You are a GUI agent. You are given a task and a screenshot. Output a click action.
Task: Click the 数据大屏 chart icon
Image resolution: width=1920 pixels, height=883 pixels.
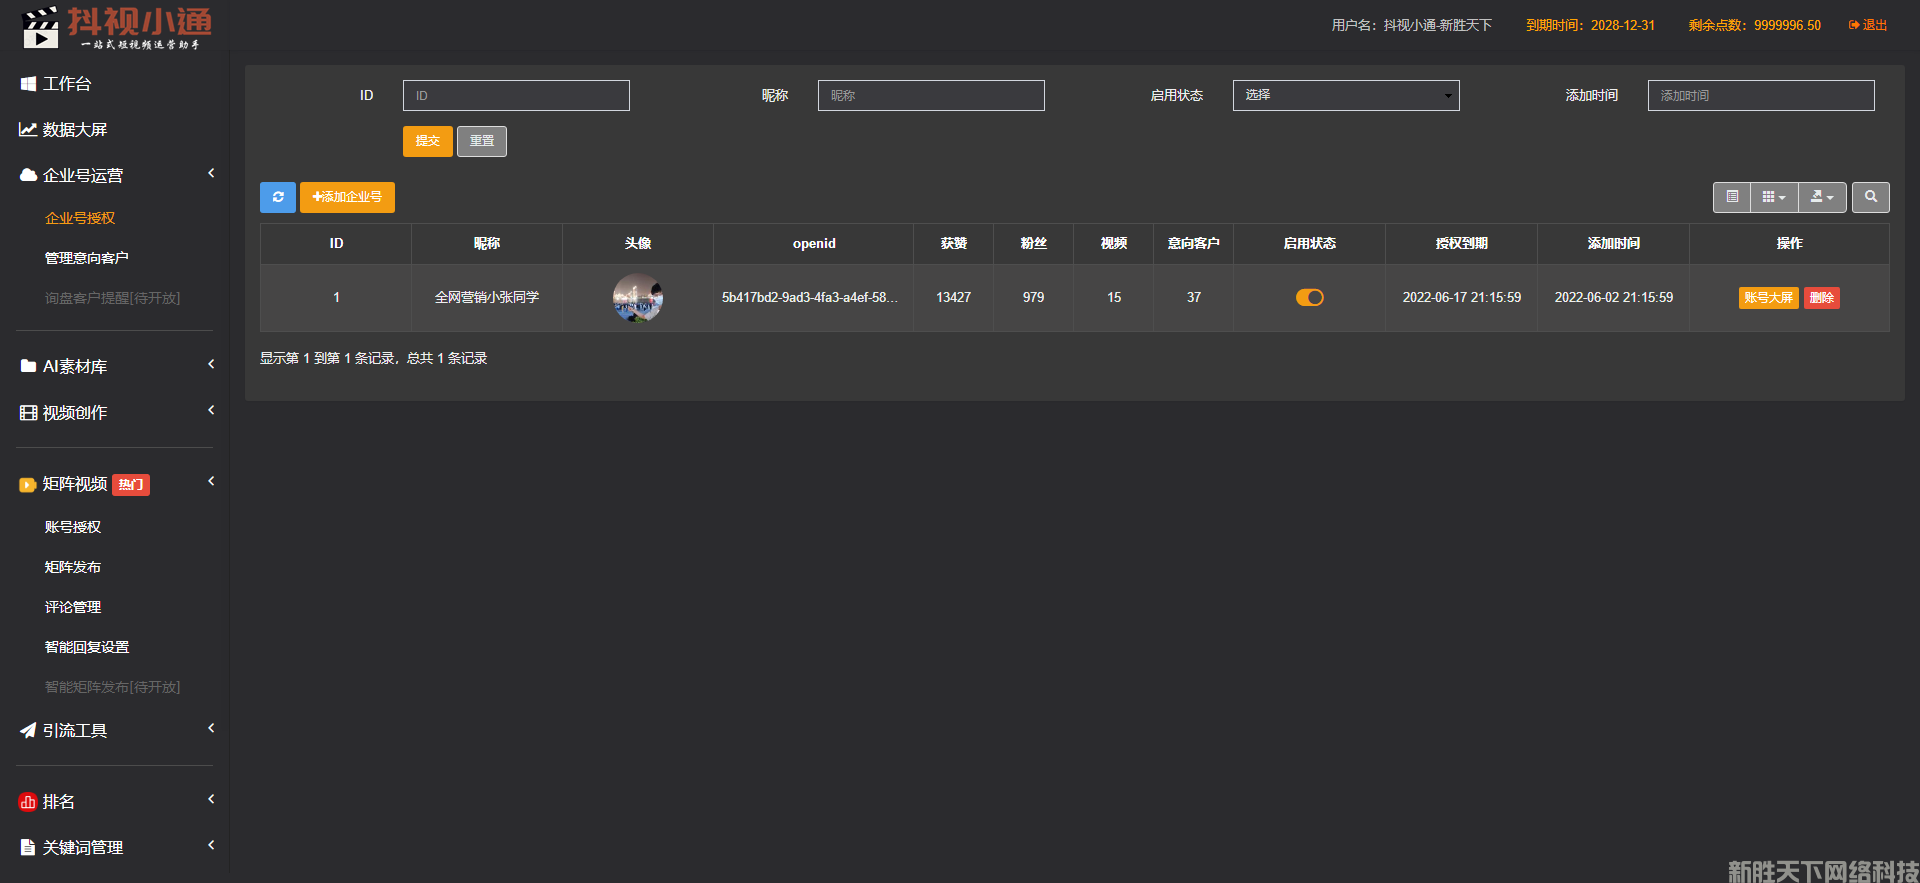(x=28, y=130)
